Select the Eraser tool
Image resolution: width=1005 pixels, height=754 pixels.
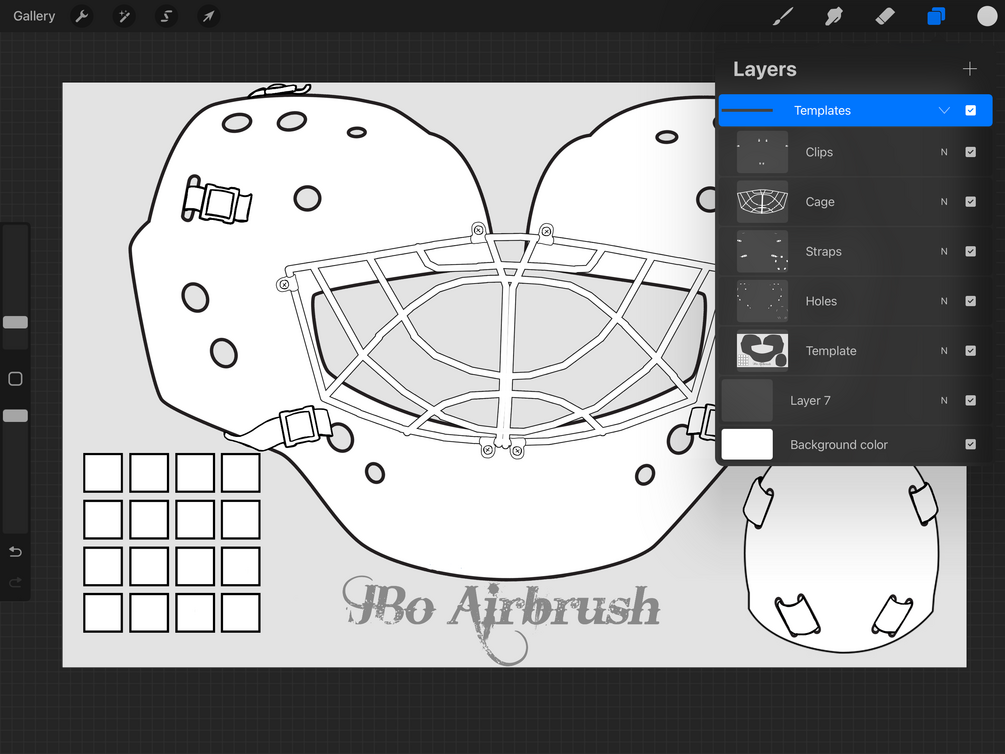tap(884, 16)
